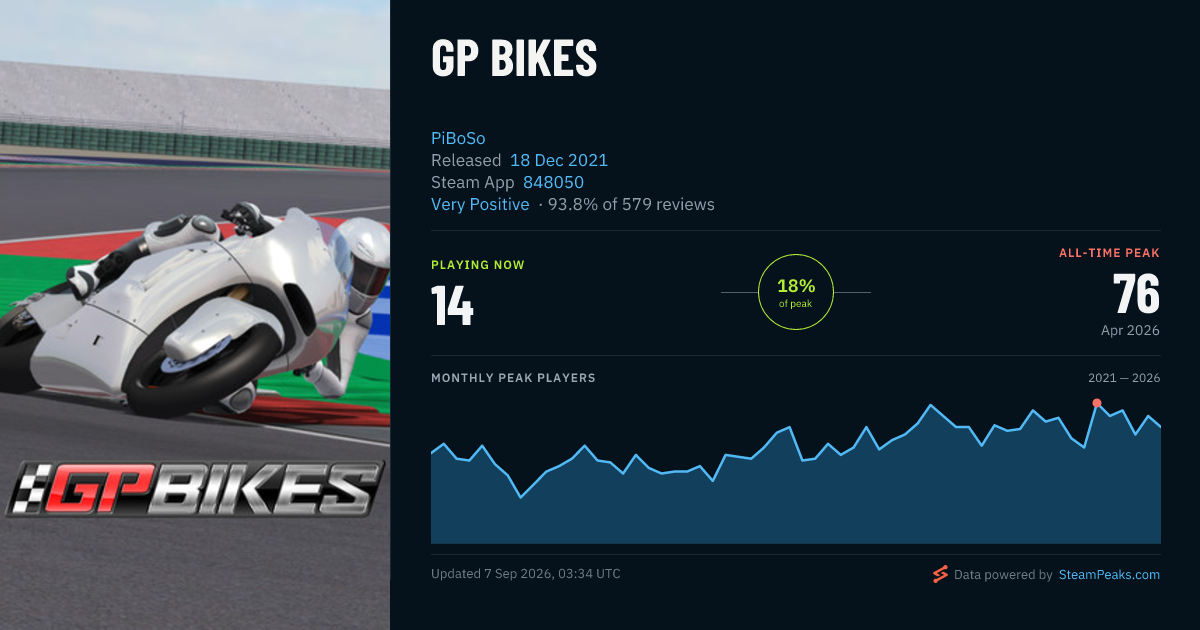Open the PiBoSo developer link
1200x630 pixels.
point(458,138)
